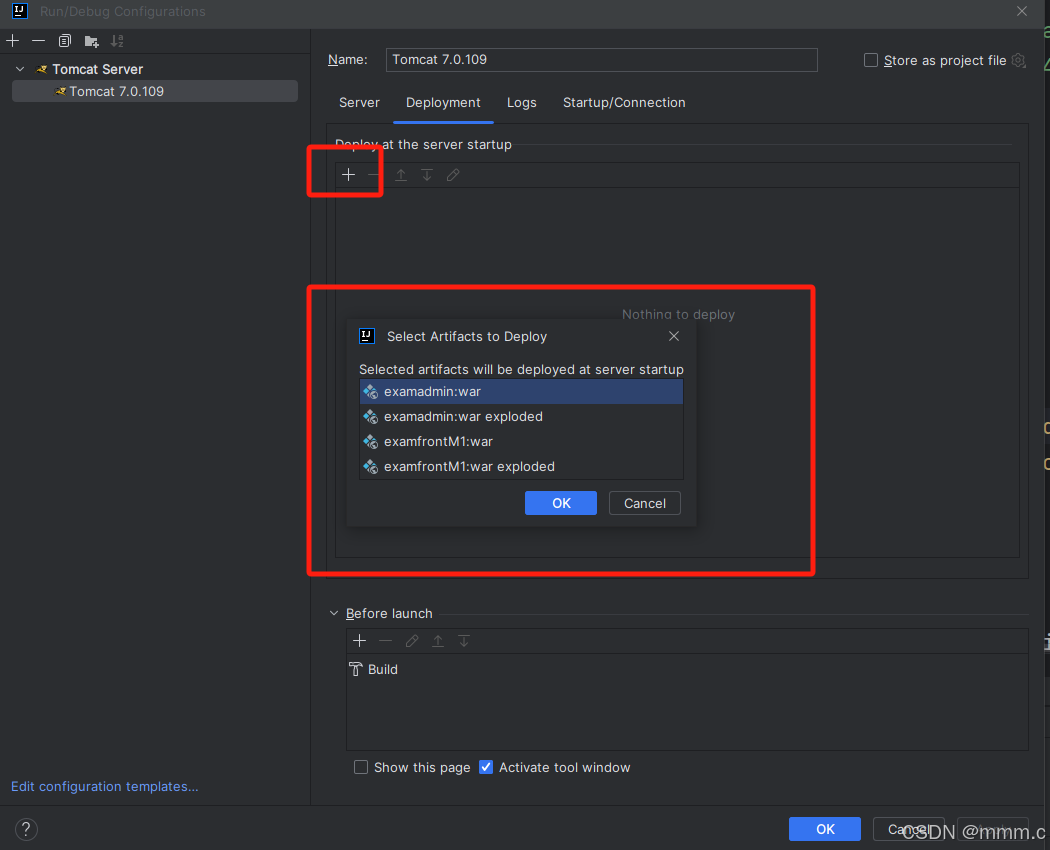
Task: Move Before launch task up
Action: [438, 641]
